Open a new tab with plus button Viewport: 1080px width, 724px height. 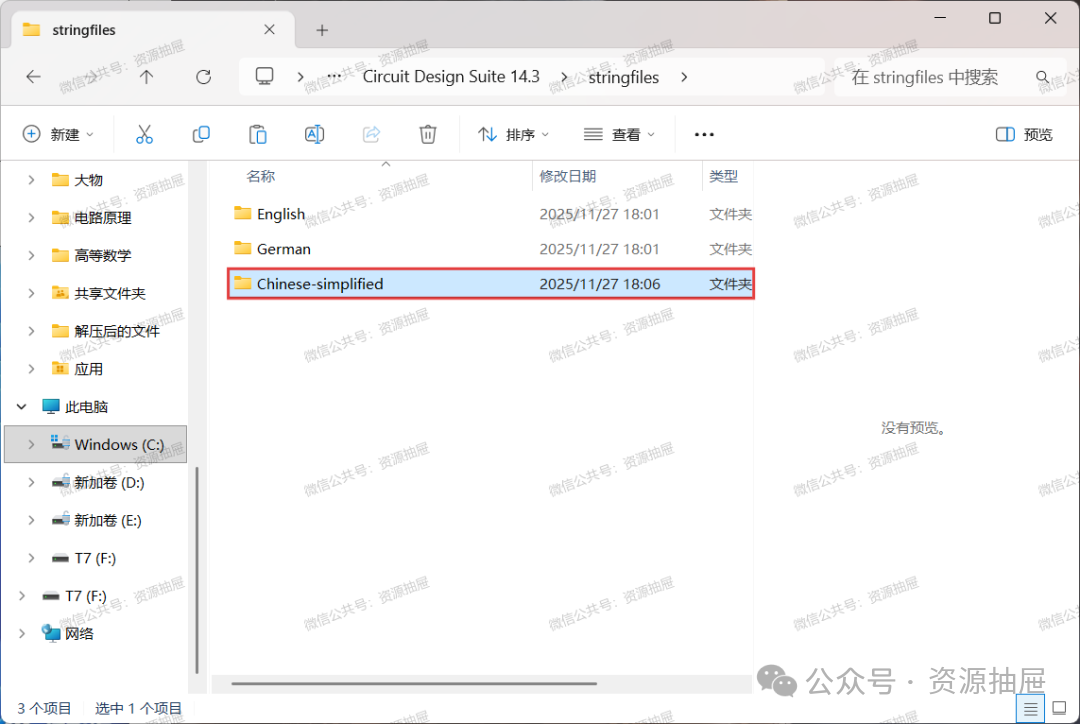tap(322, 30)
